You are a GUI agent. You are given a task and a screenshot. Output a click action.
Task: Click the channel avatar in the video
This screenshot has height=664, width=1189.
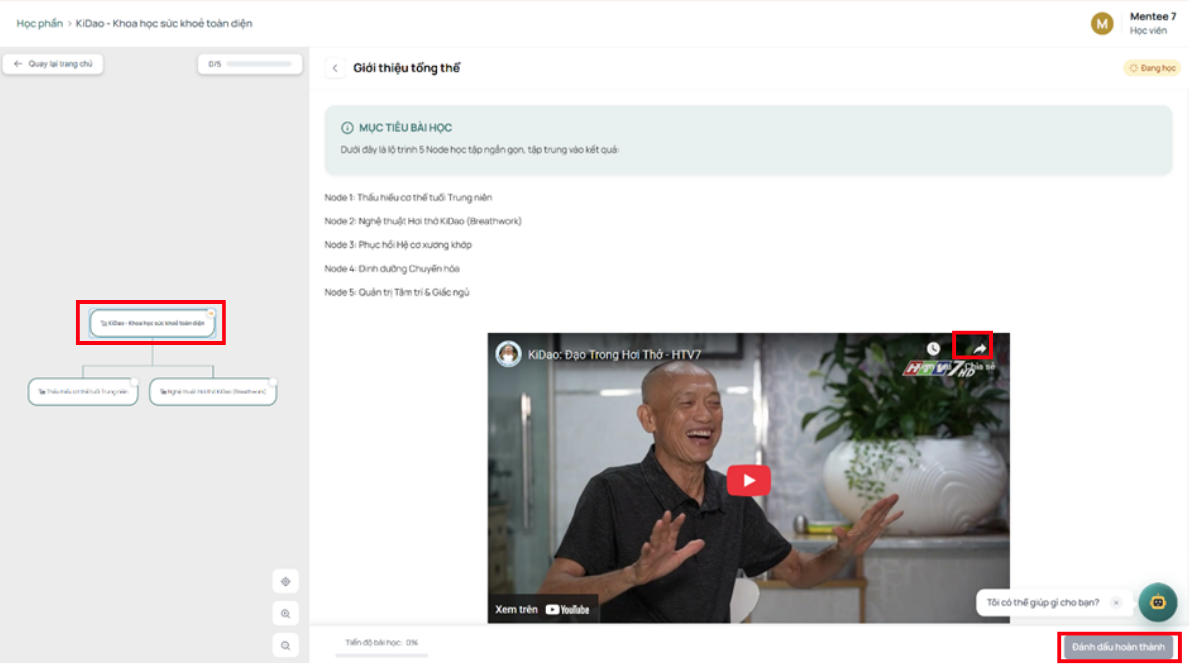tap(508, 354)
